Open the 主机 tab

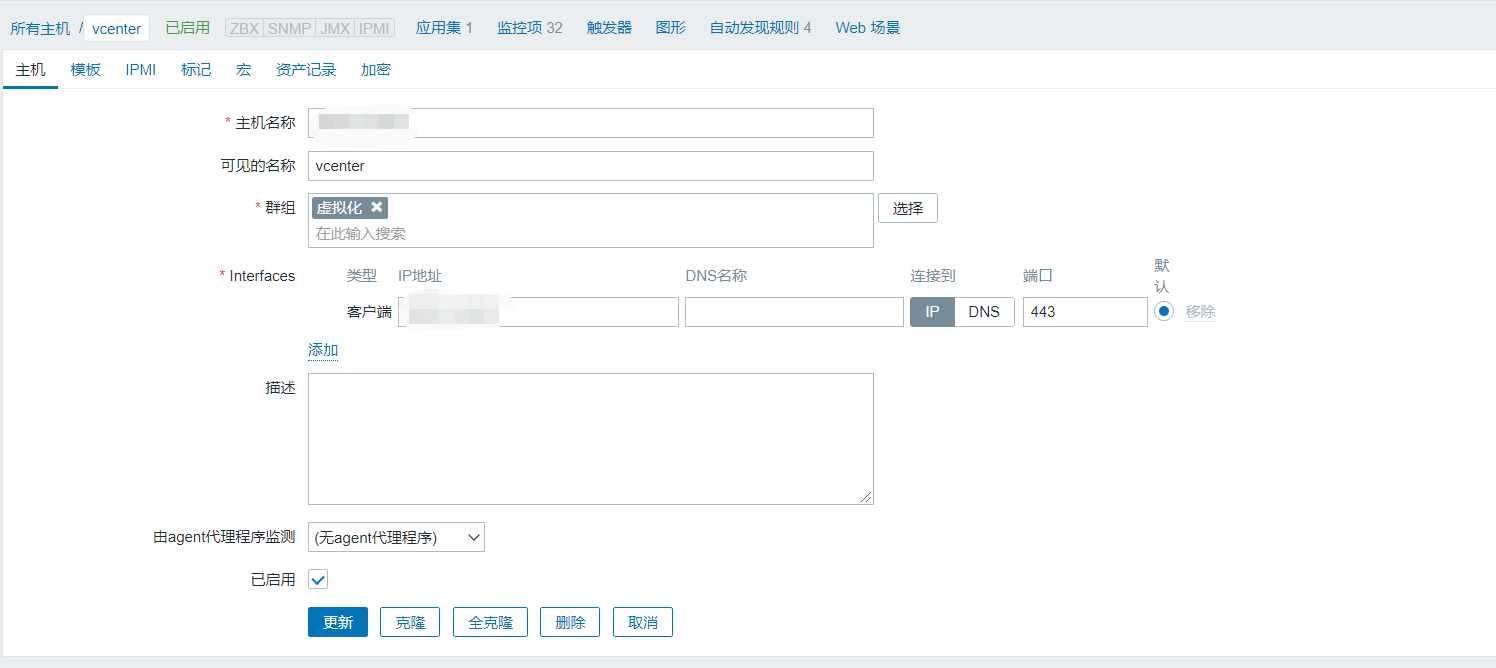click(30, 70)
